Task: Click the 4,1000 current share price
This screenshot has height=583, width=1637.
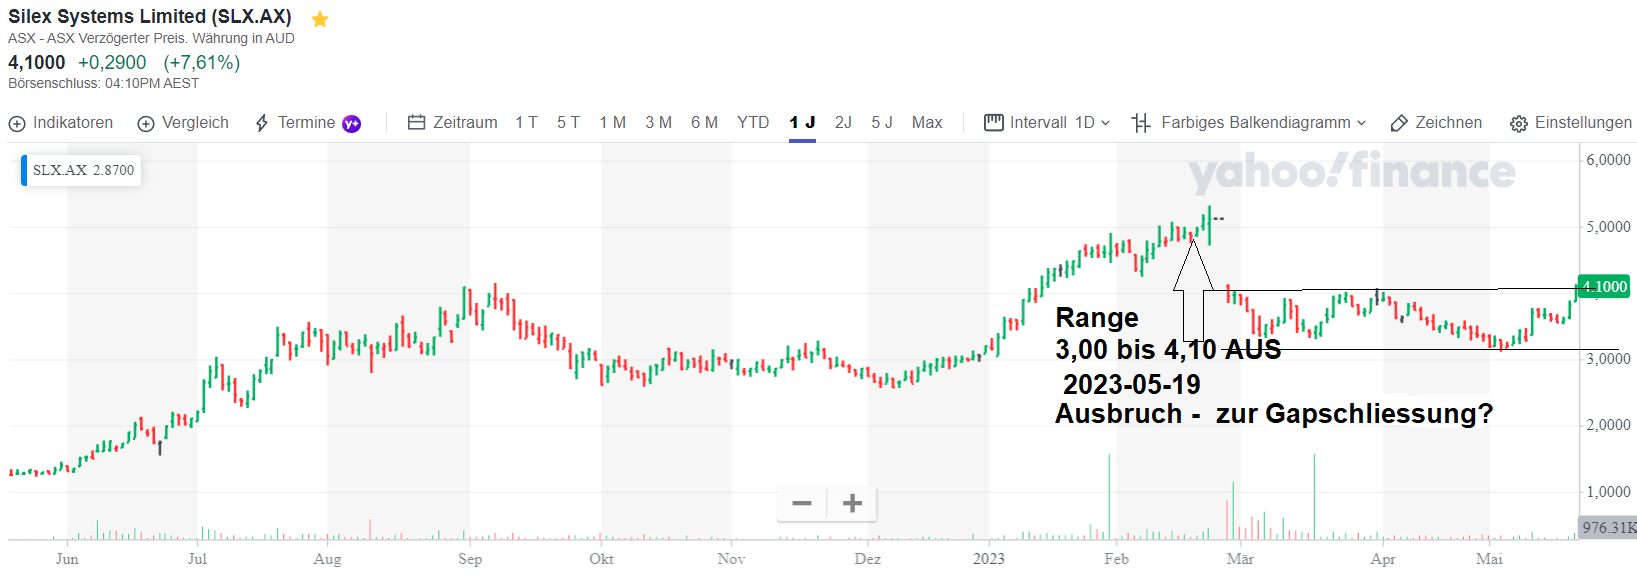Action: pyautogui.click(x=37, y=63)
